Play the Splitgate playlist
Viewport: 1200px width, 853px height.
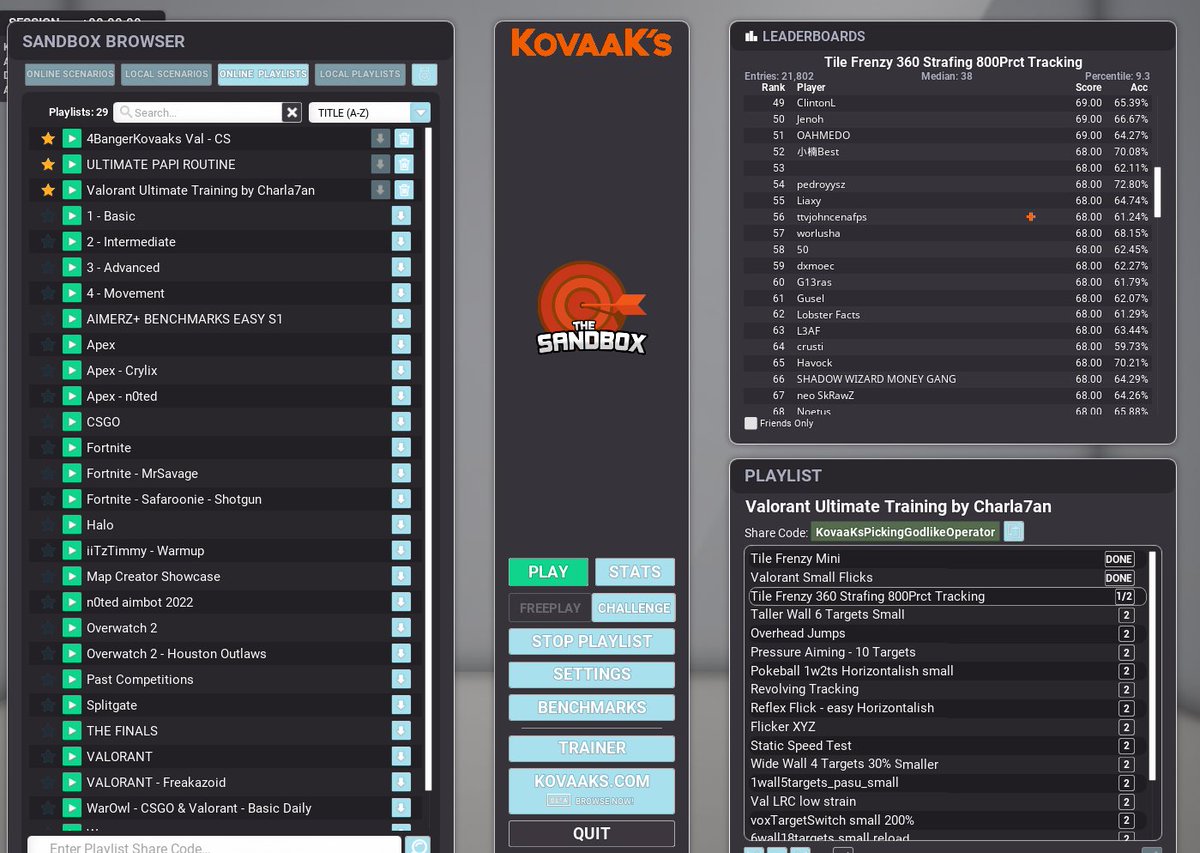tap(71, 705)
